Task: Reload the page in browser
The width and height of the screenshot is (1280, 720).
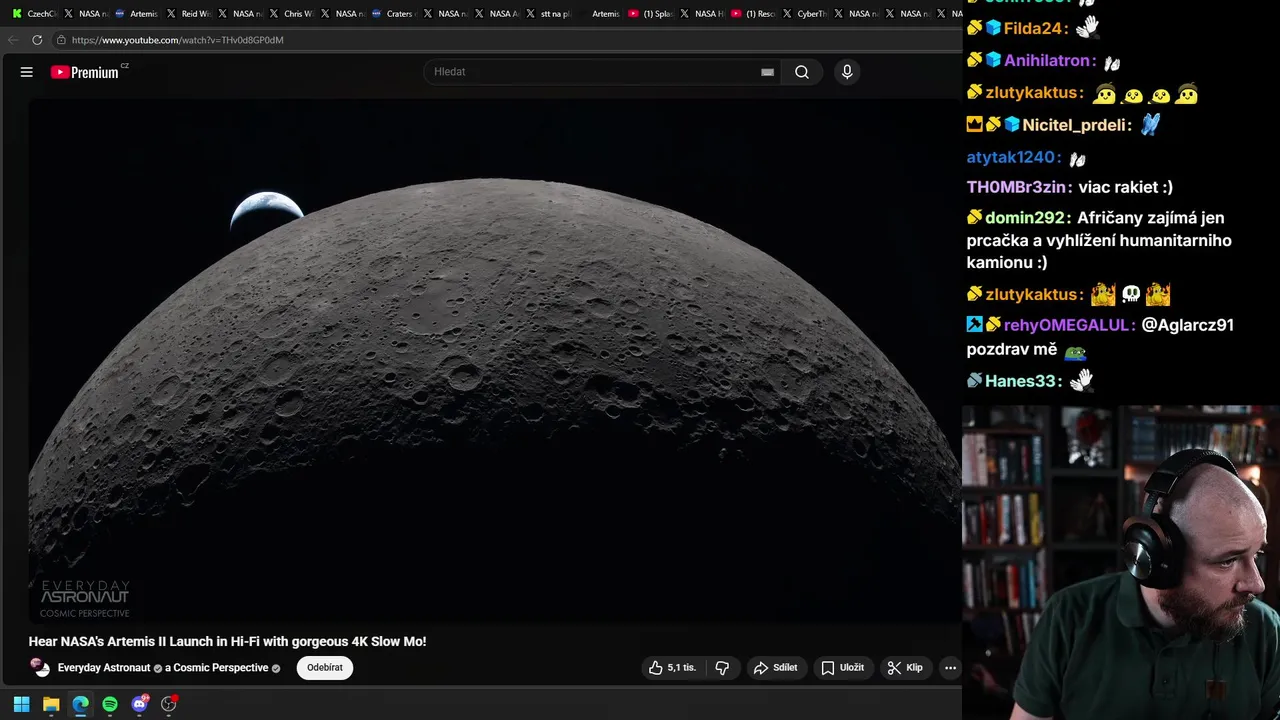Action: (x=37, y=40)
